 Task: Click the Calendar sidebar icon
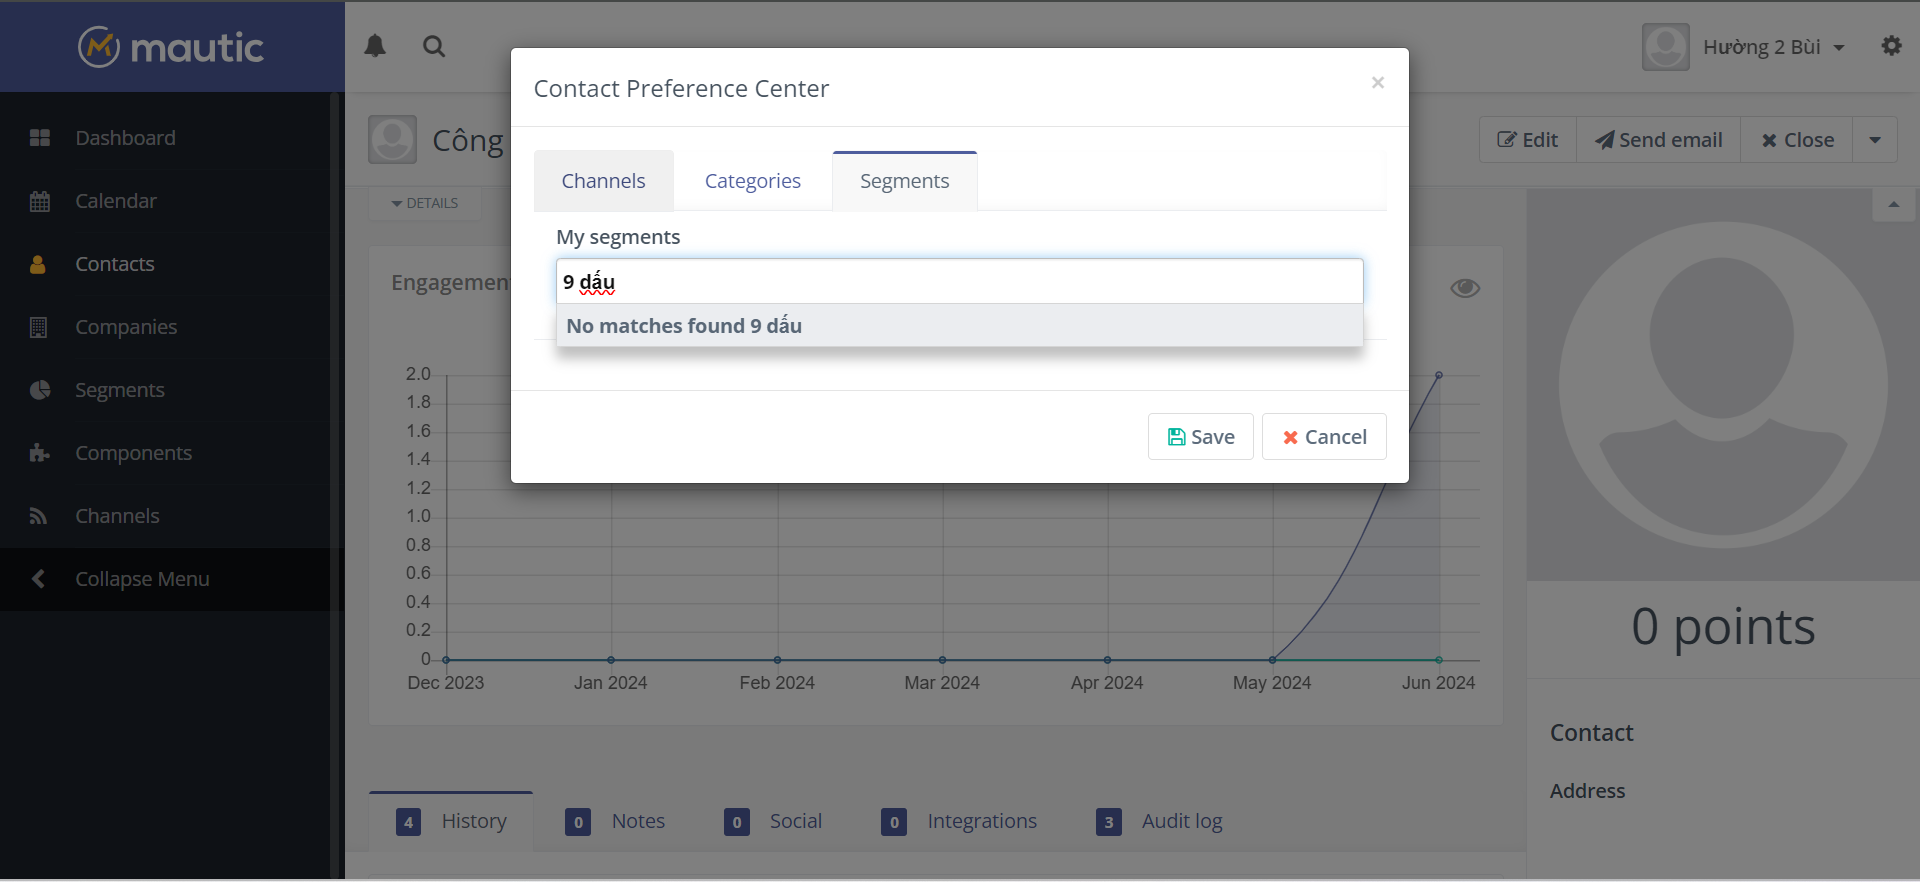pos(40,201)
